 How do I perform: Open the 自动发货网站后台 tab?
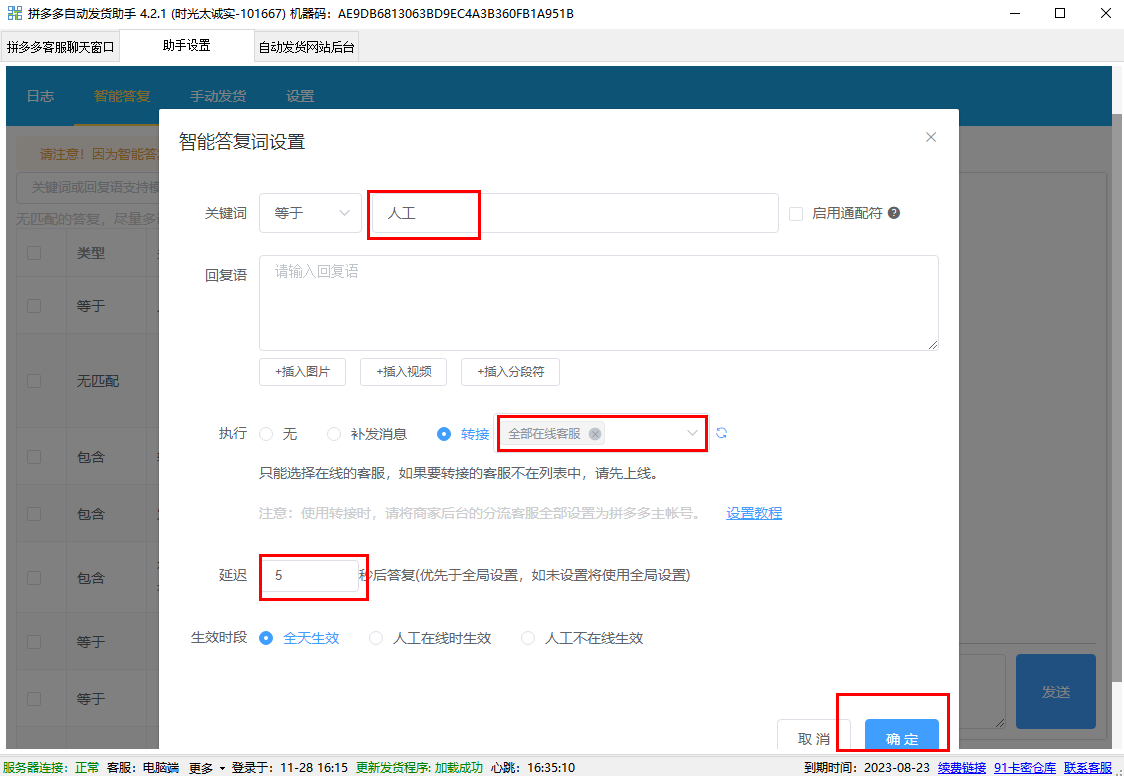(x=306, y=47)
